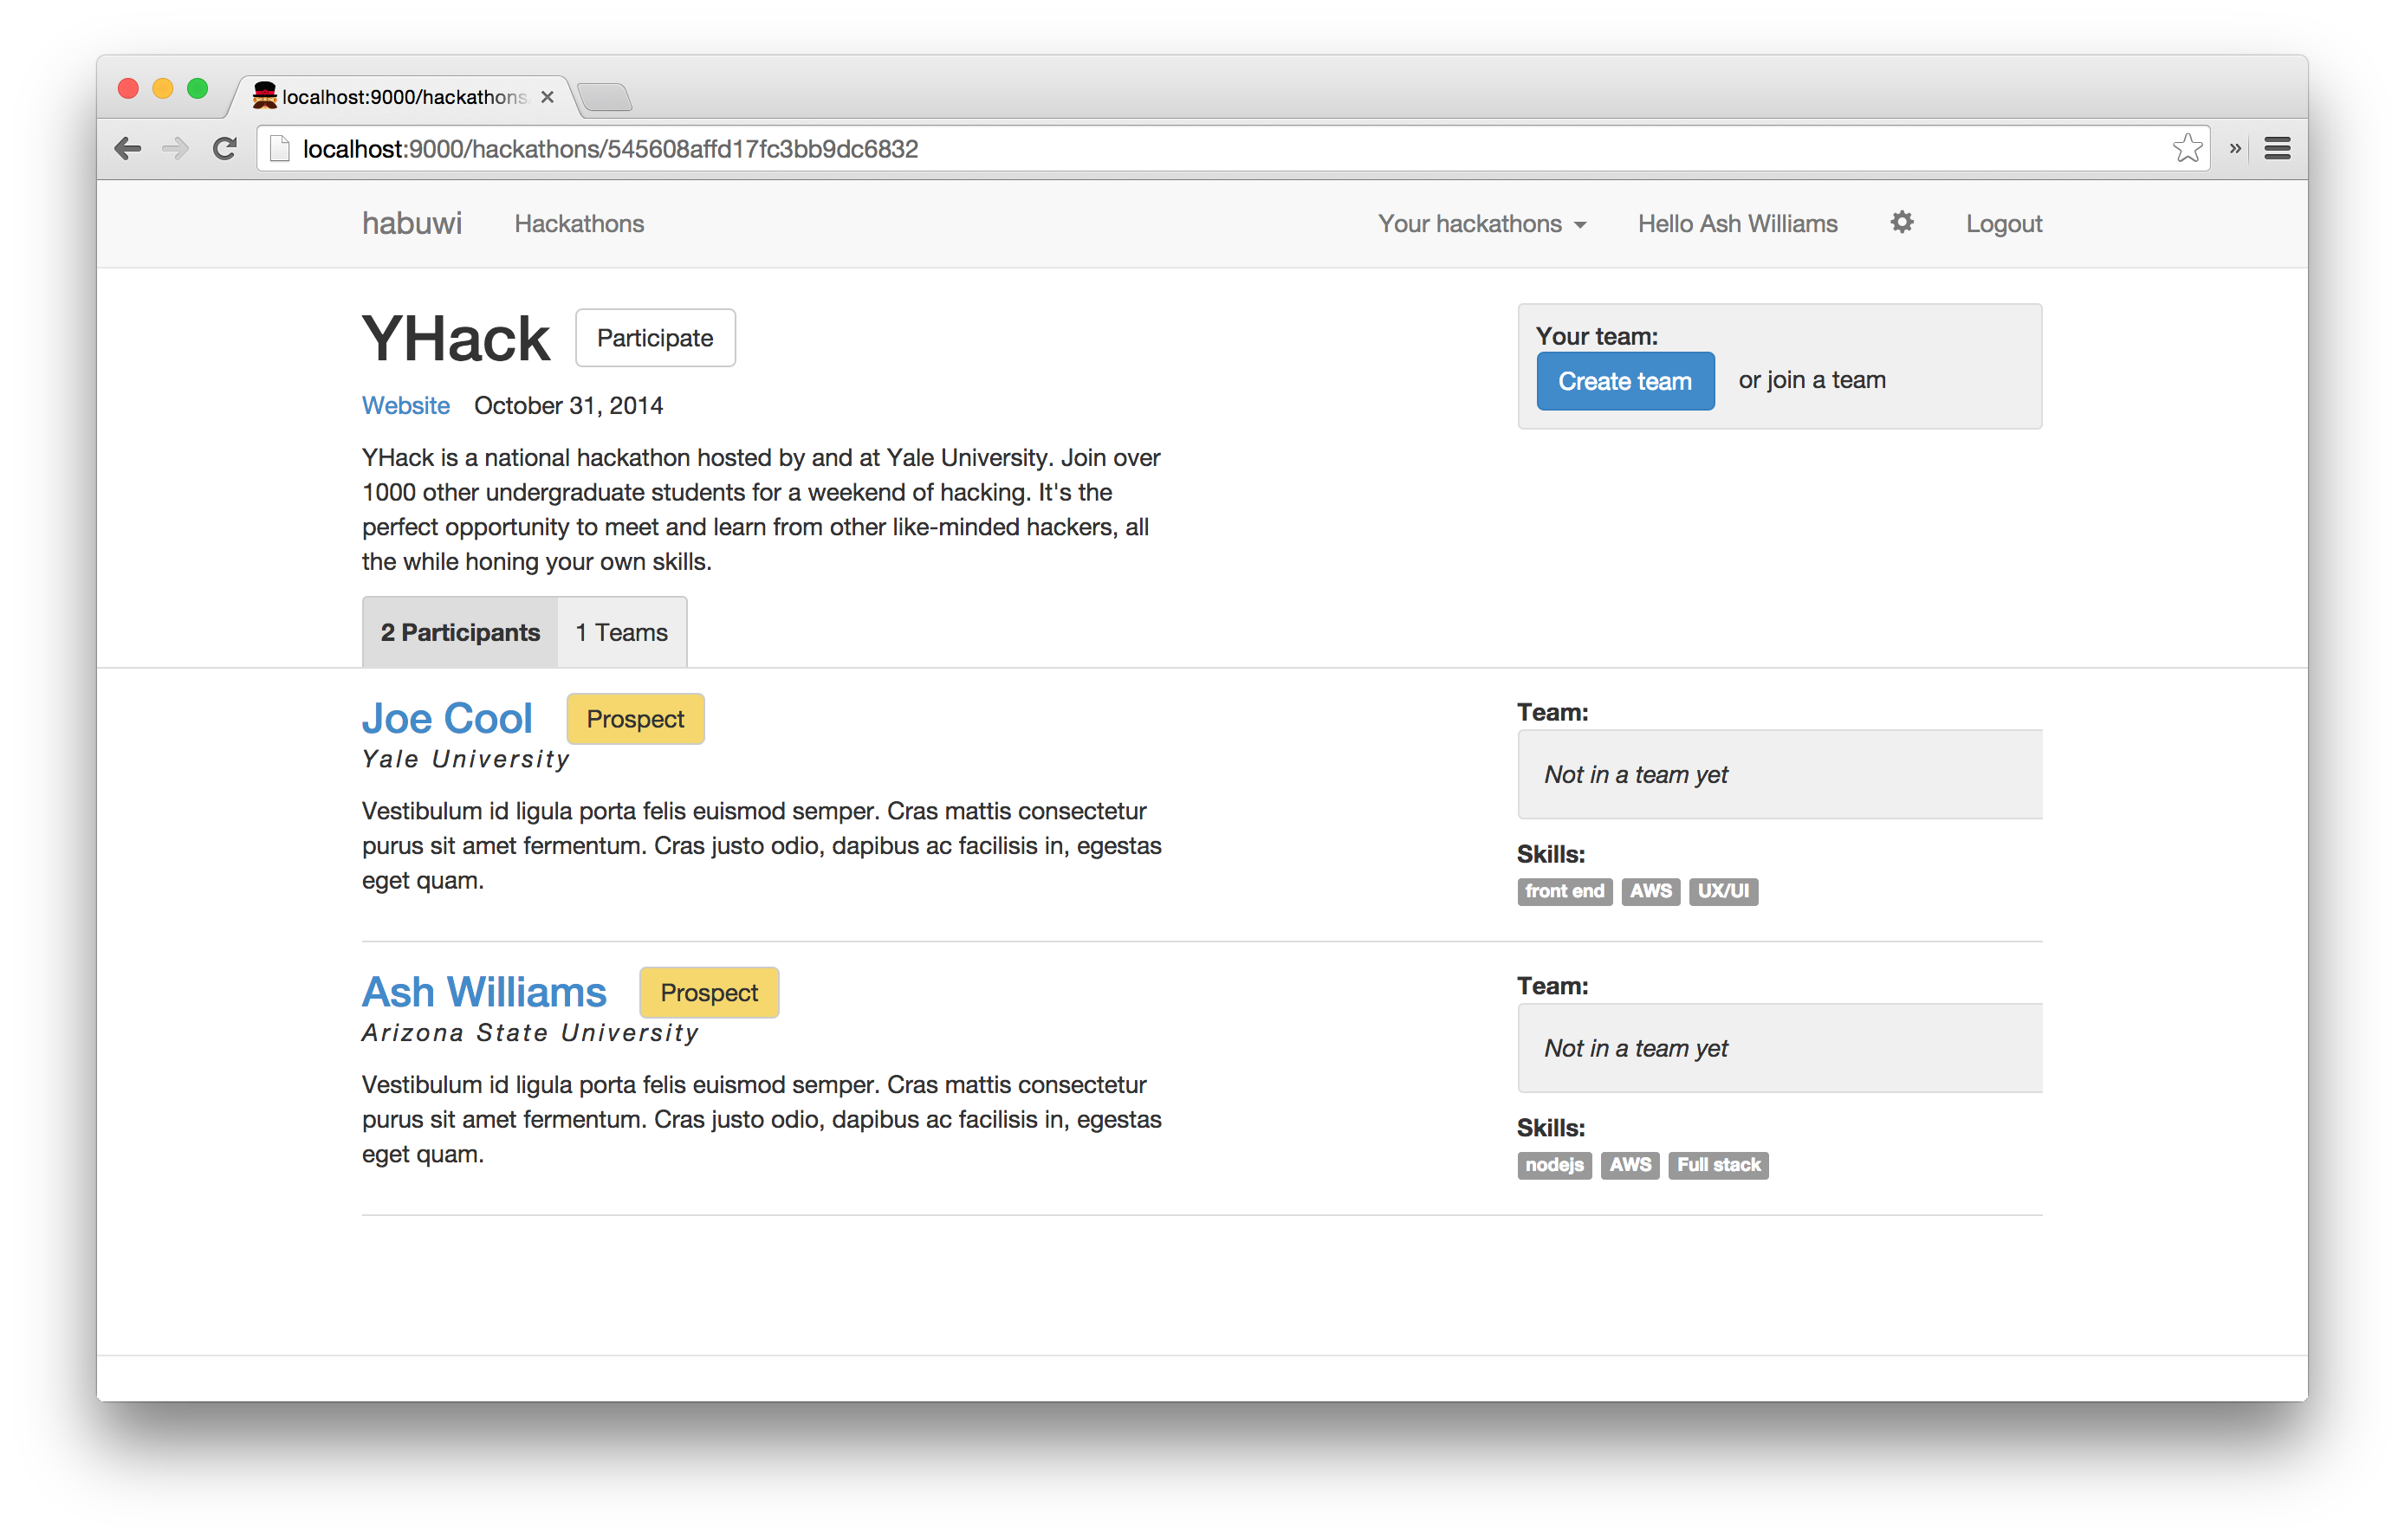The width and height of the screenshot is (2405, 1540).
Task: Open settings via the gear icon
Action: (1901, 222)
